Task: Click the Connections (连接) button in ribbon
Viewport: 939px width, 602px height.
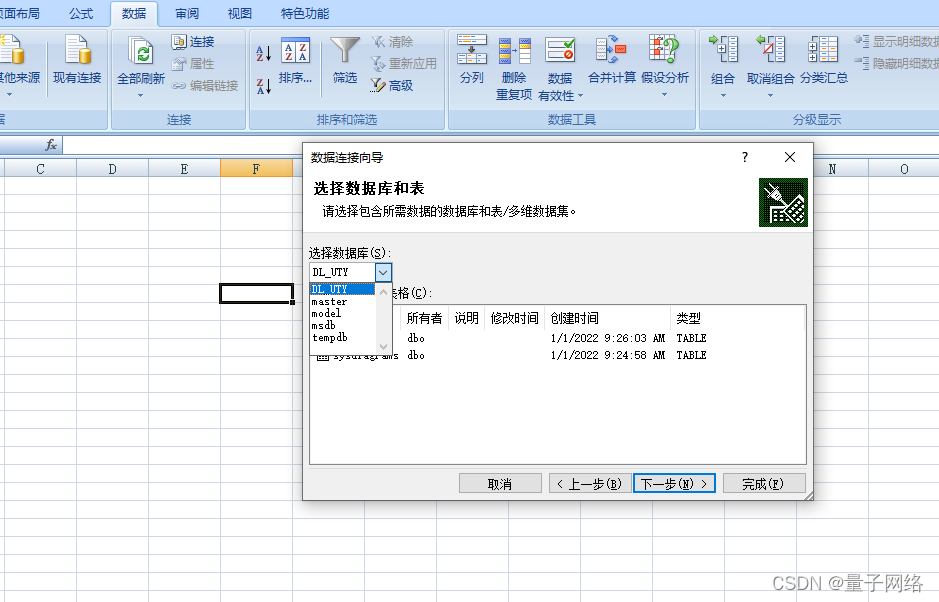Action: [193, 42]
